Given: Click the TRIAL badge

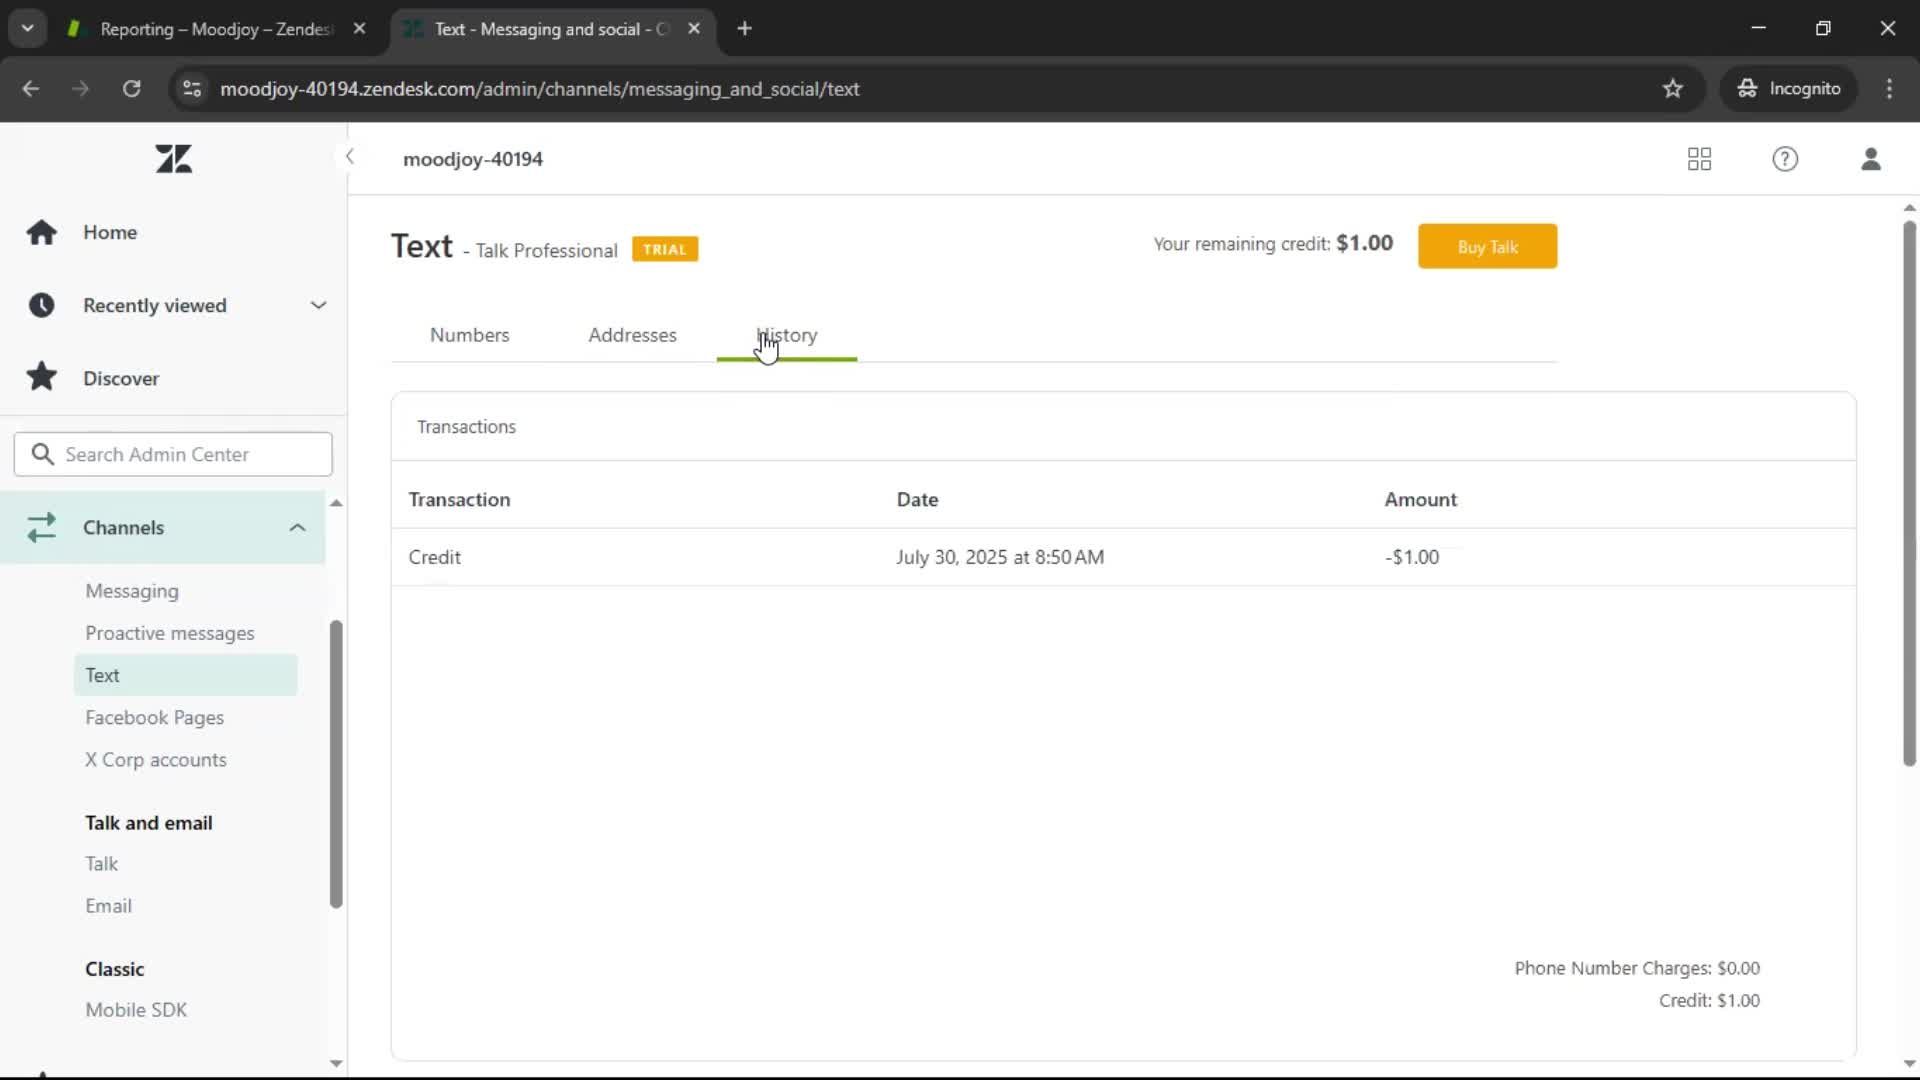Looking at the screenshot, I should click(665, 249).
